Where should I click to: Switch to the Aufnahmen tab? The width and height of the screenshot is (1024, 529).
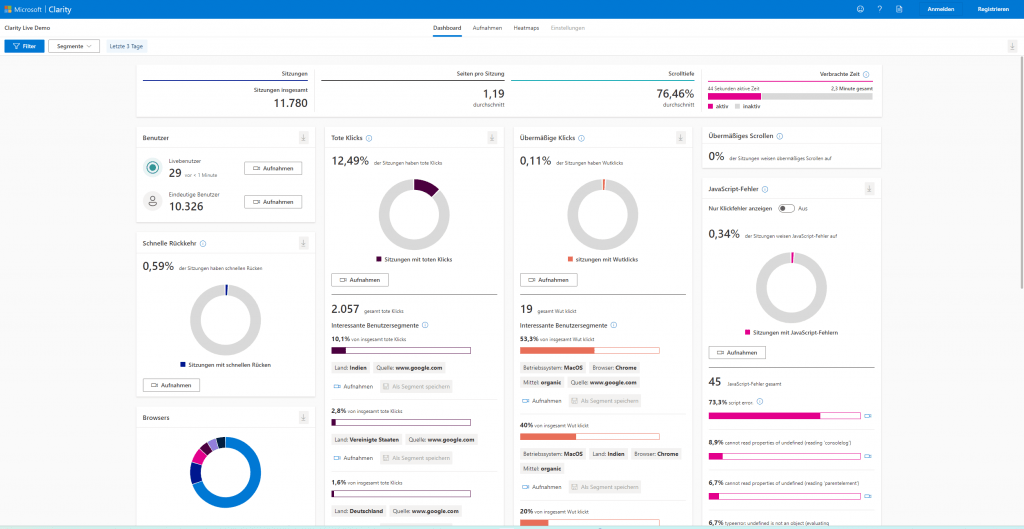487,28
